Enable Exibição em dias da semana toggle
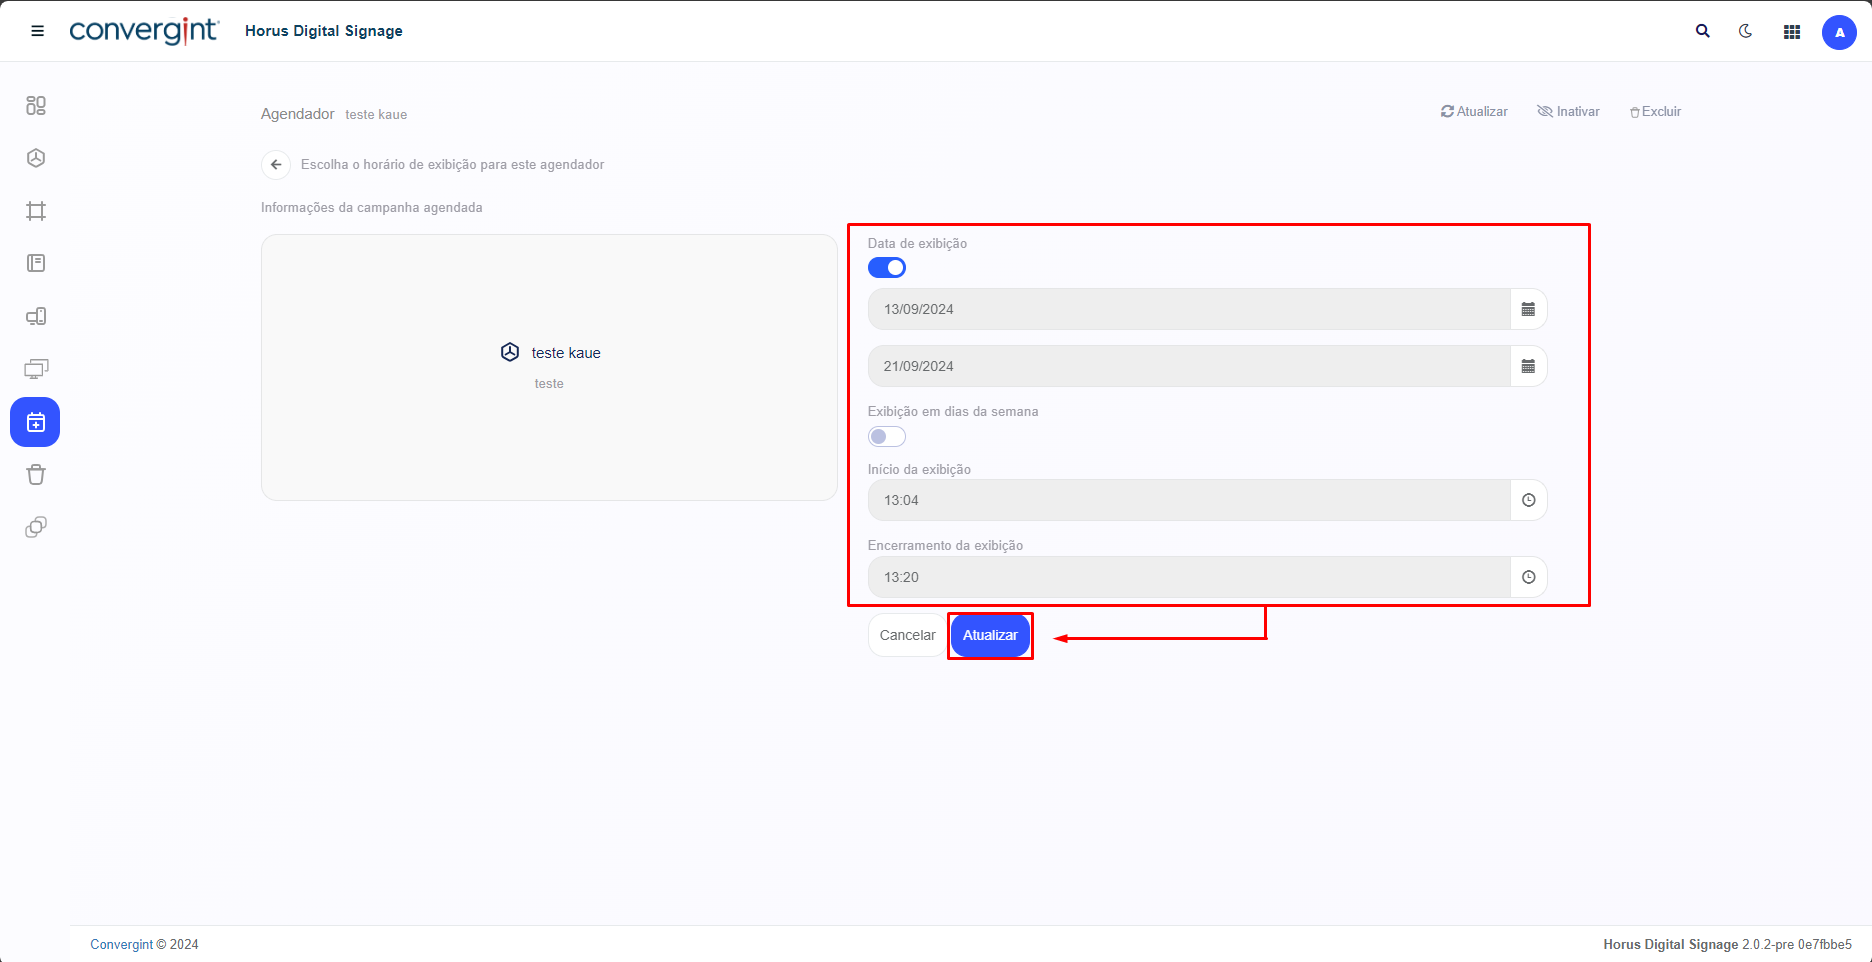Viewport: 1872px width, 962px height. coord(887,437)
